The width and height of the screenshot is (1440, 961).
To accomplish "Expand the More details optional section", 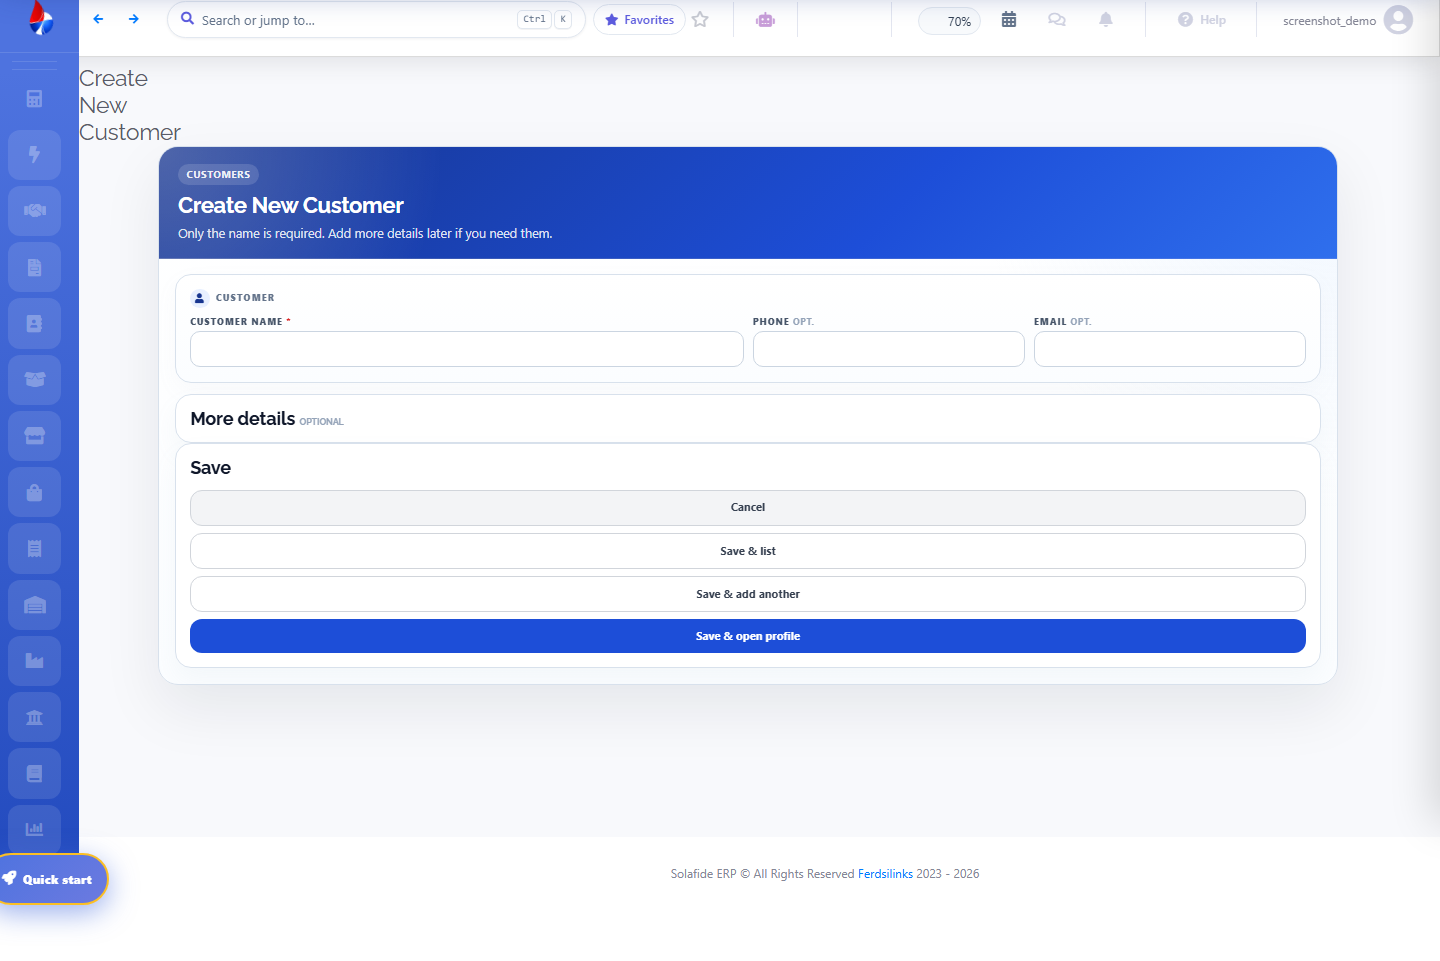I will pyautogui.click(x=748, y=419).
